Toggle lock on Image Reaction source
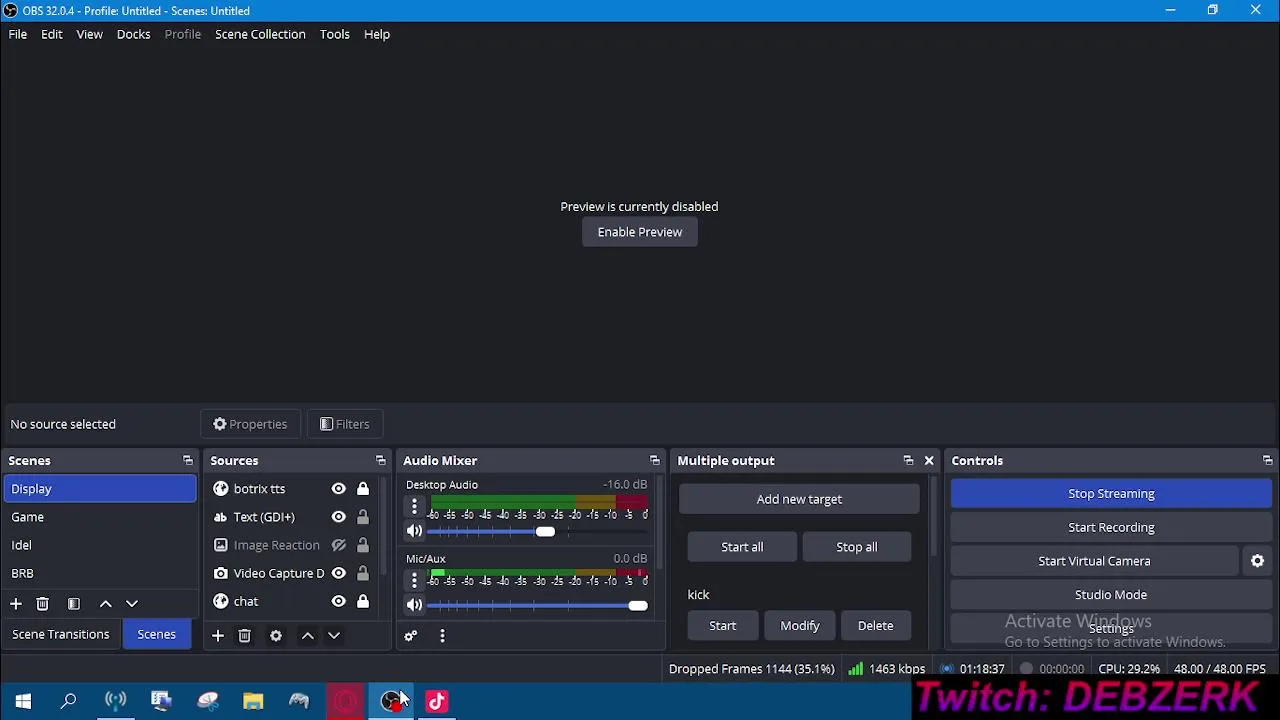The width and height of the screenshot is (1280, 720). (x=363, y=545)
